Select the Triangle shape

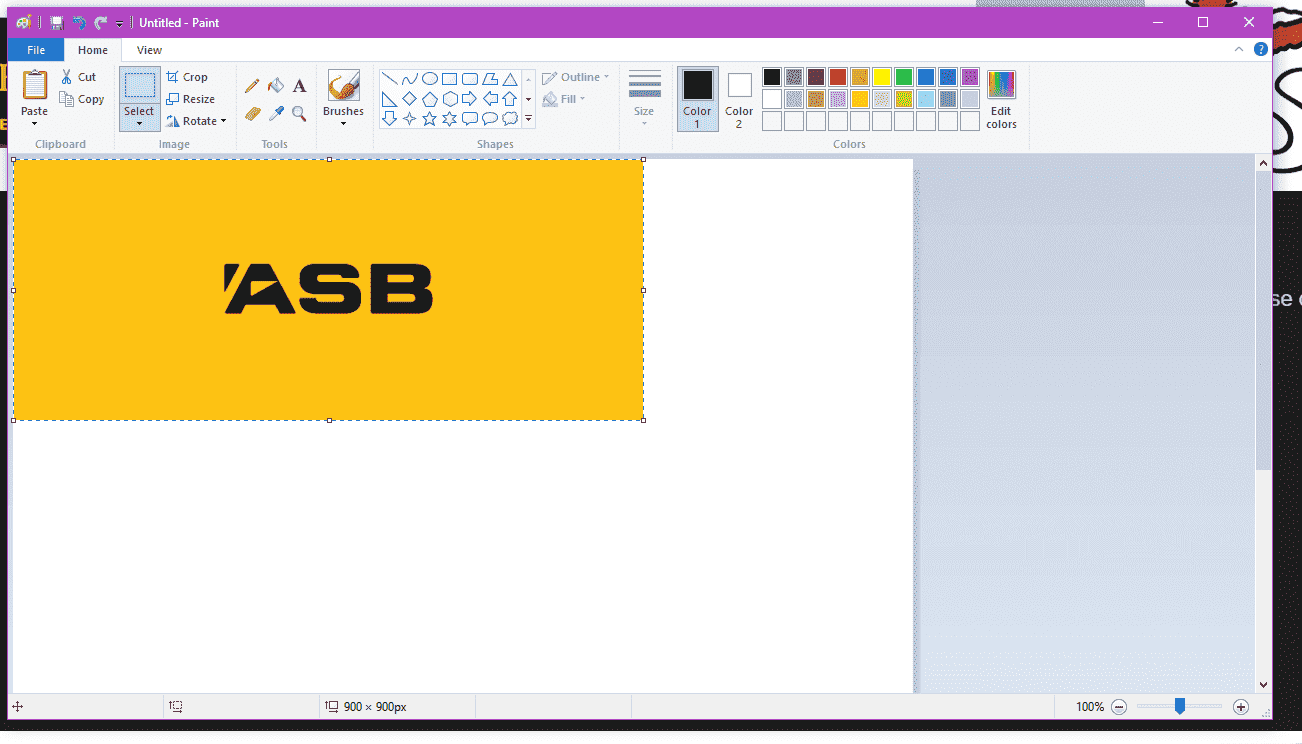click(x=510, y=79)
